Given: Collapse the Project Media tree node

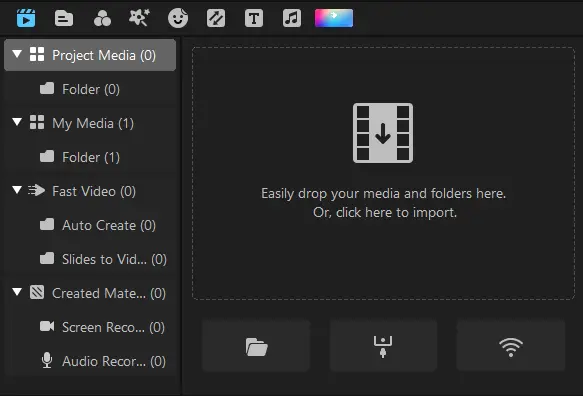Looking at the screenshot, I should (17, 54).
